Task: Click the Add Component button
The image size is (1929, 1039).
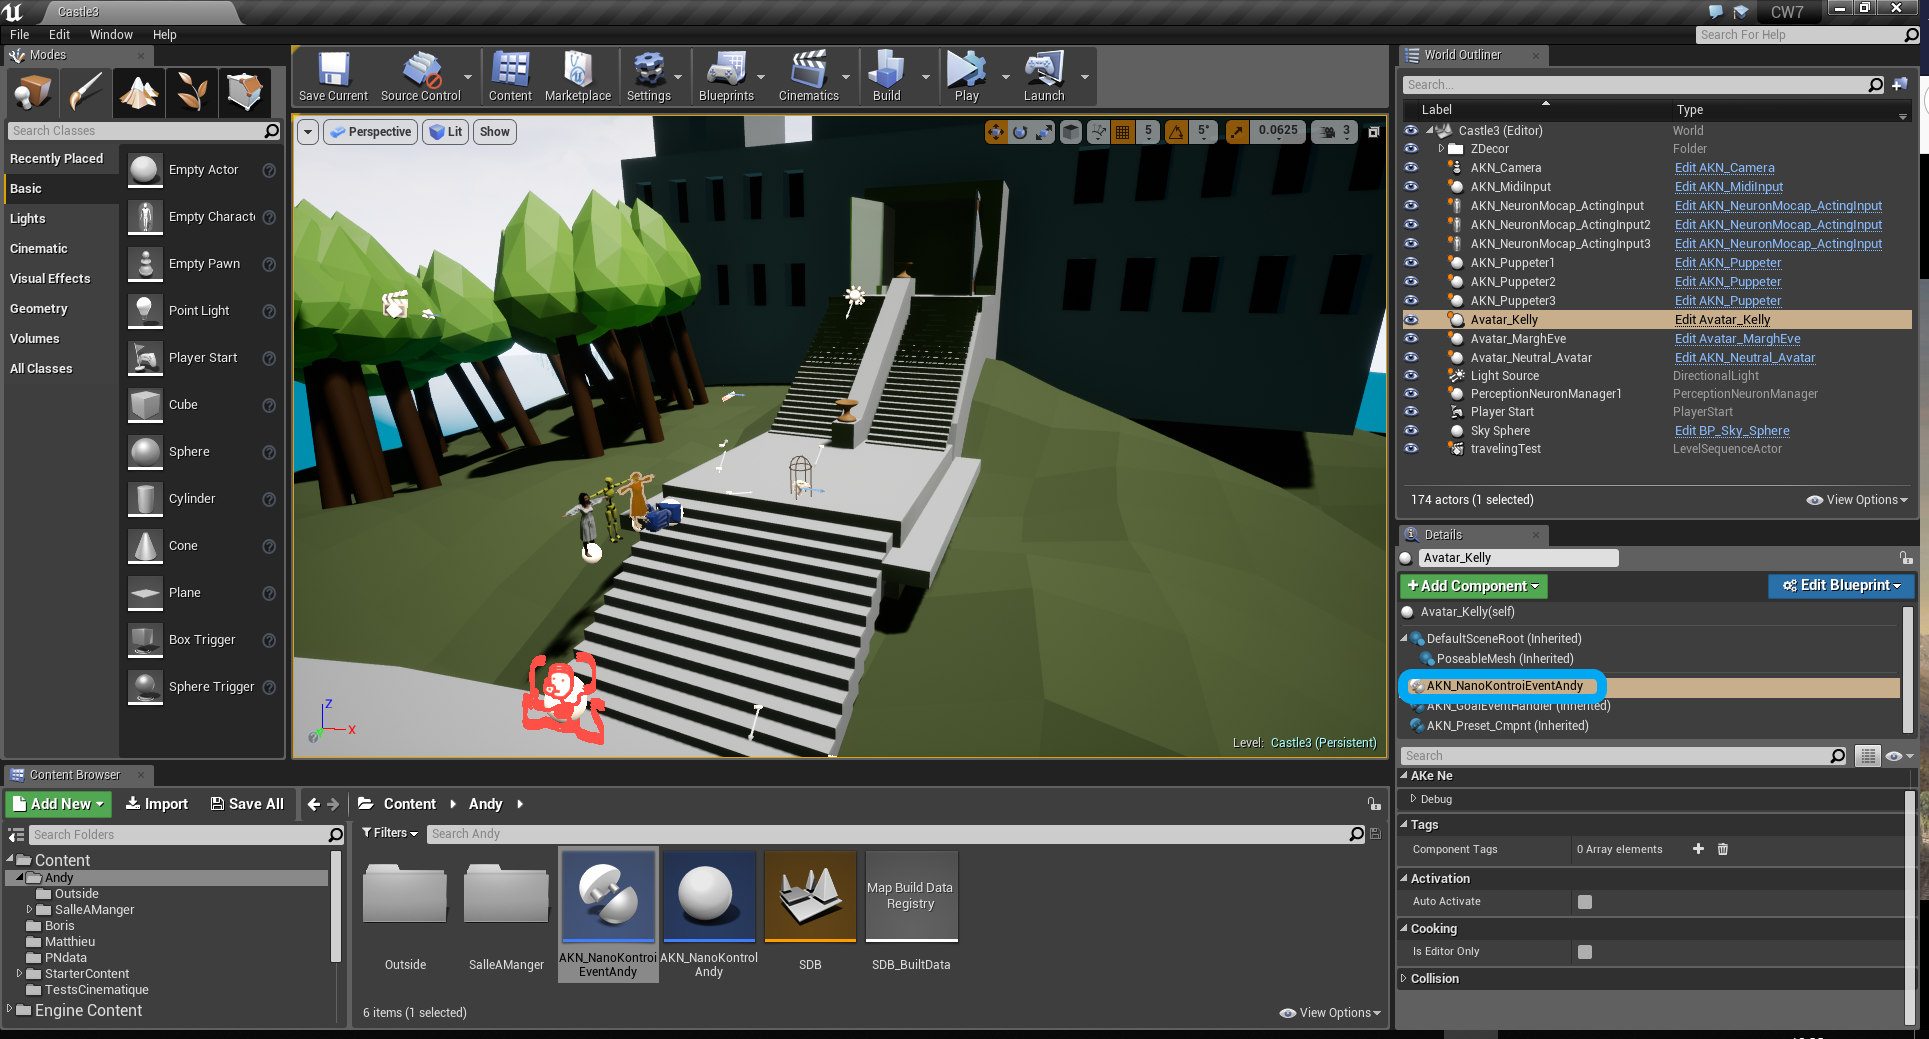Action: click(1473, 586)
